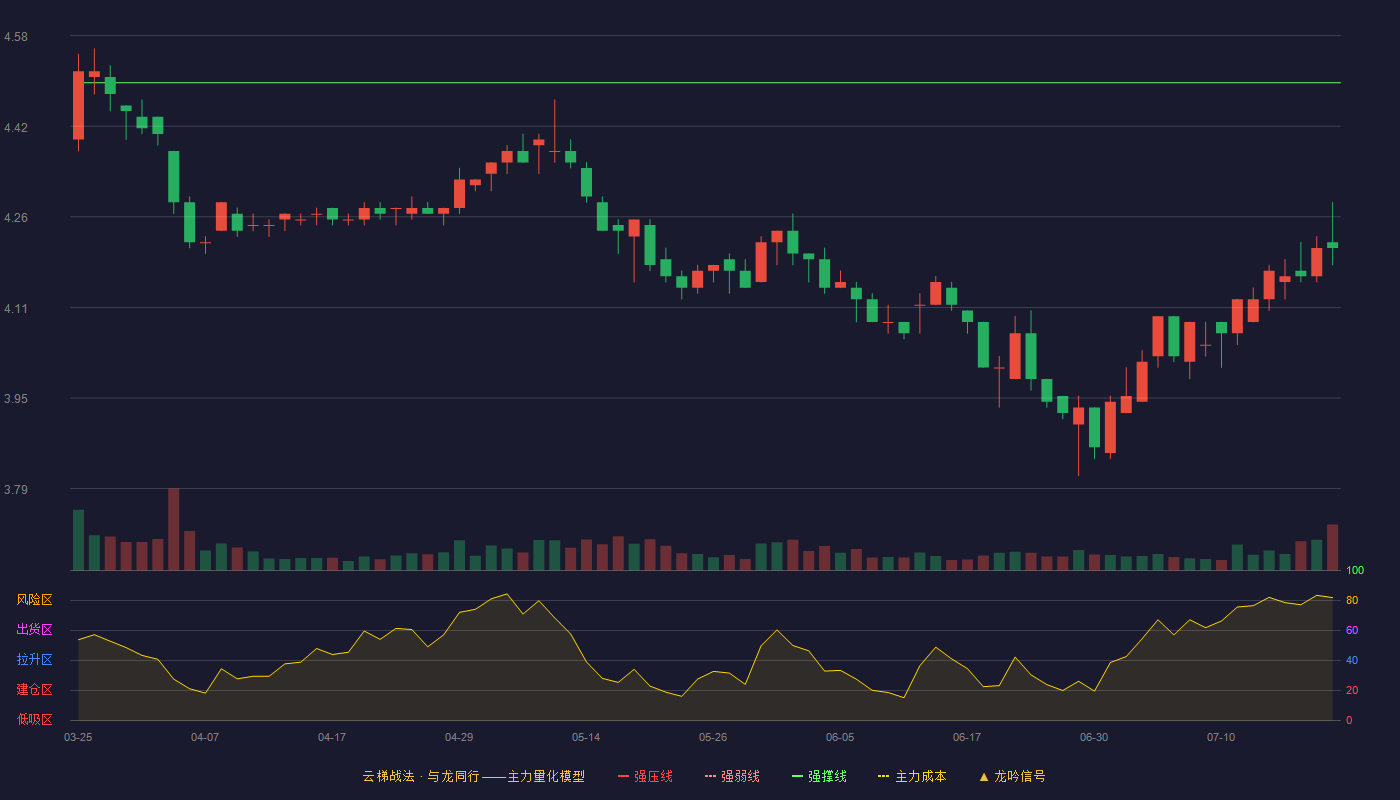Click the 60 indicator scale label

1352,630
